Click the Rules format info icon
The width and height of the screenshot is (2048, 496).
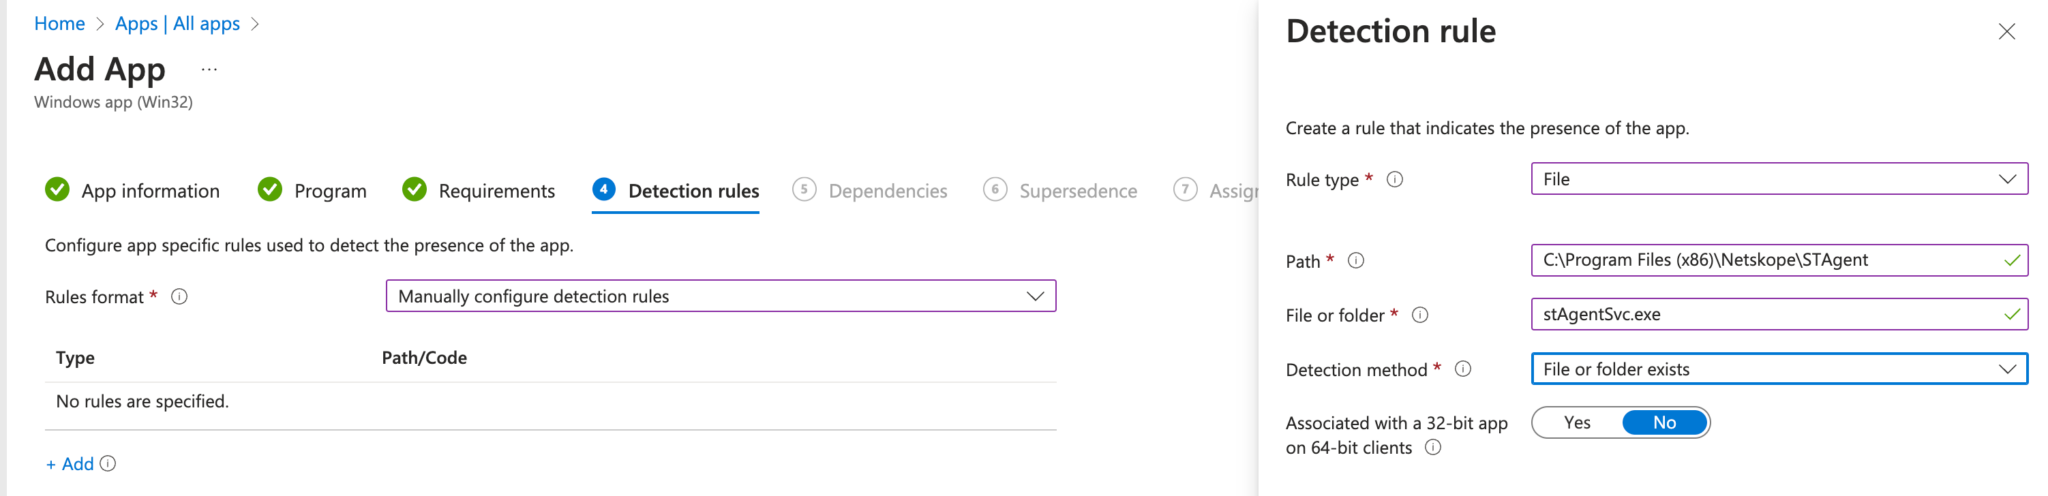pyautogui.click(x=180, y=297)
